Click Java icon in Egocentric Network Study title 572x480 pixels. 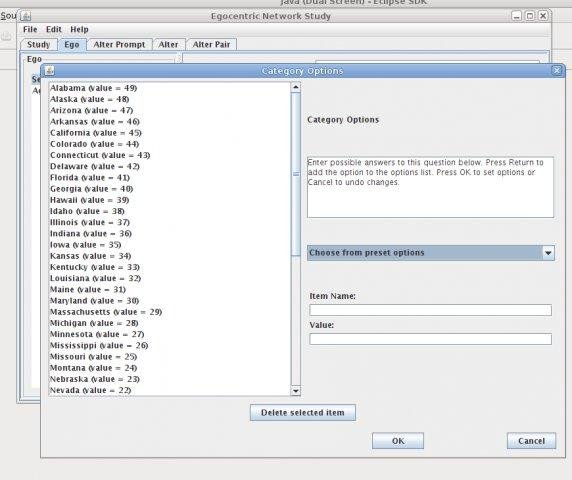pyautogui.click(x=26, y=16)
